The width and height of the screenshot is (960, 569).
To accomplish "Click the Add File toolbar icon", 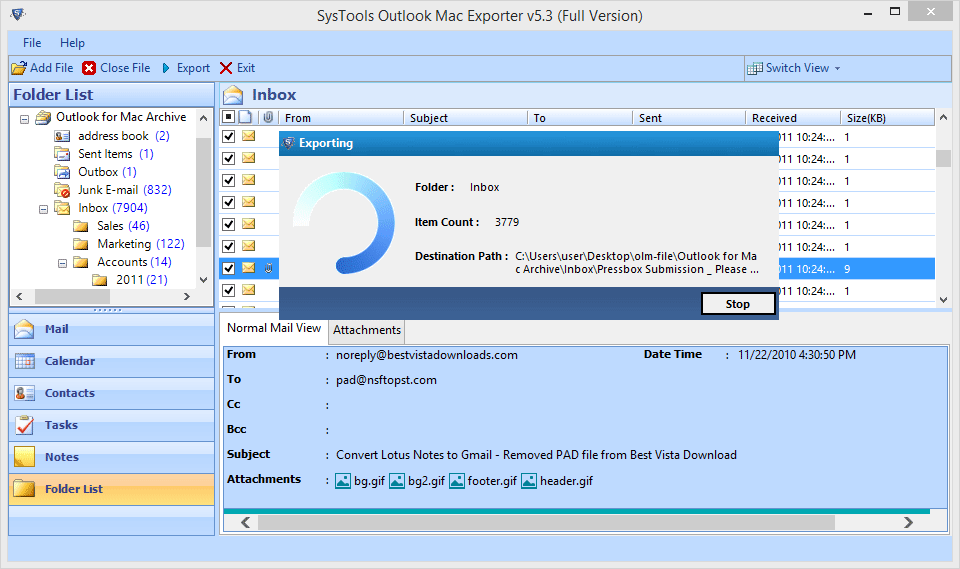I will [x=19, y=68].
